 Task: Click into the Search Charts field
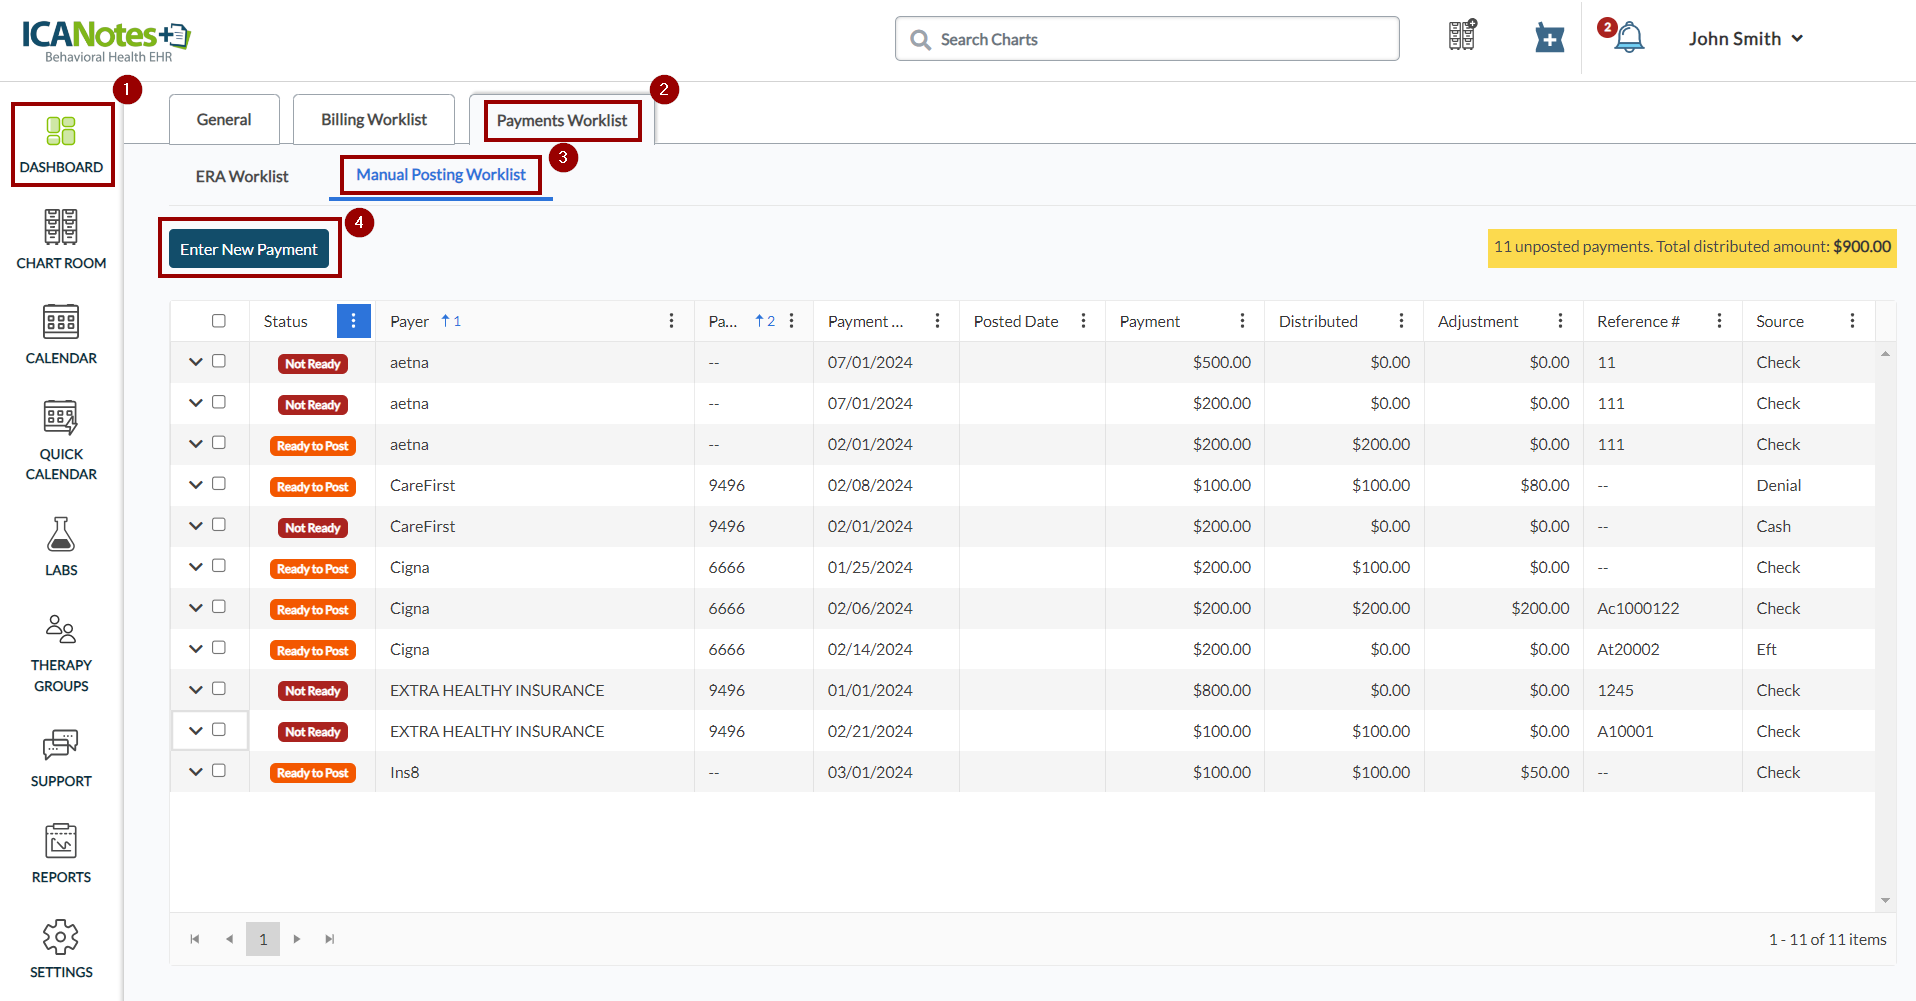[1146, 39]
